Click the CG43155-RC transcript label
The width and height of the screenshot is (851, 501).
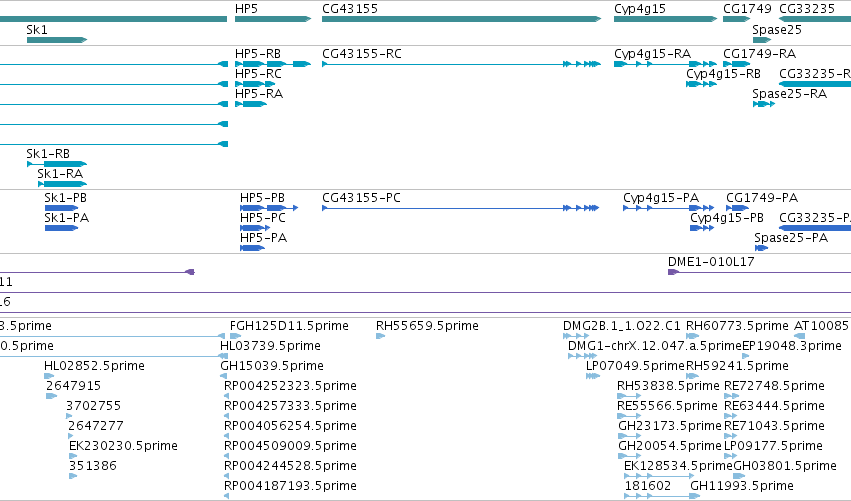click(361, 54)
